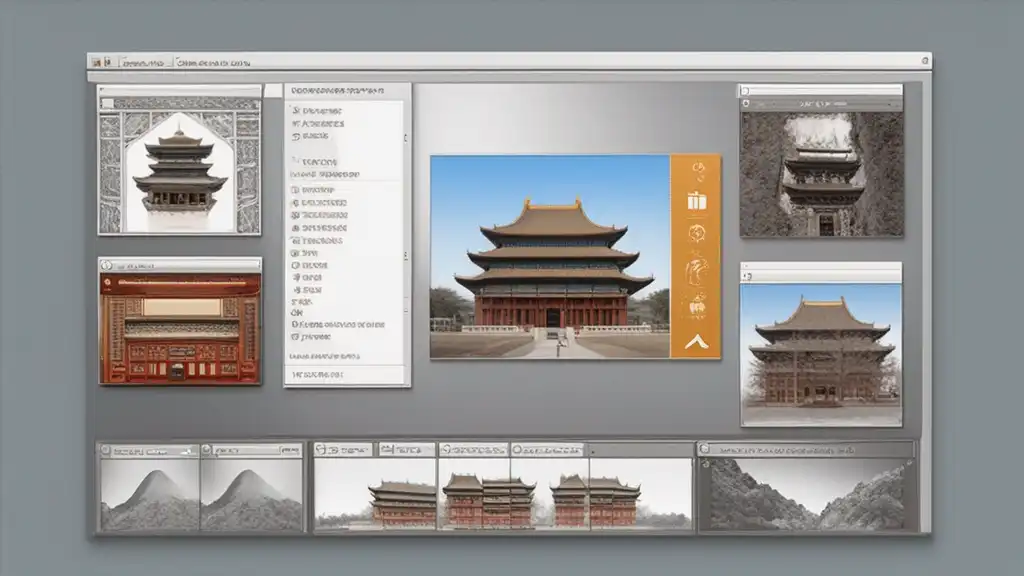
Task: Open the first tab in the main title bar
Action: (142, 62)
